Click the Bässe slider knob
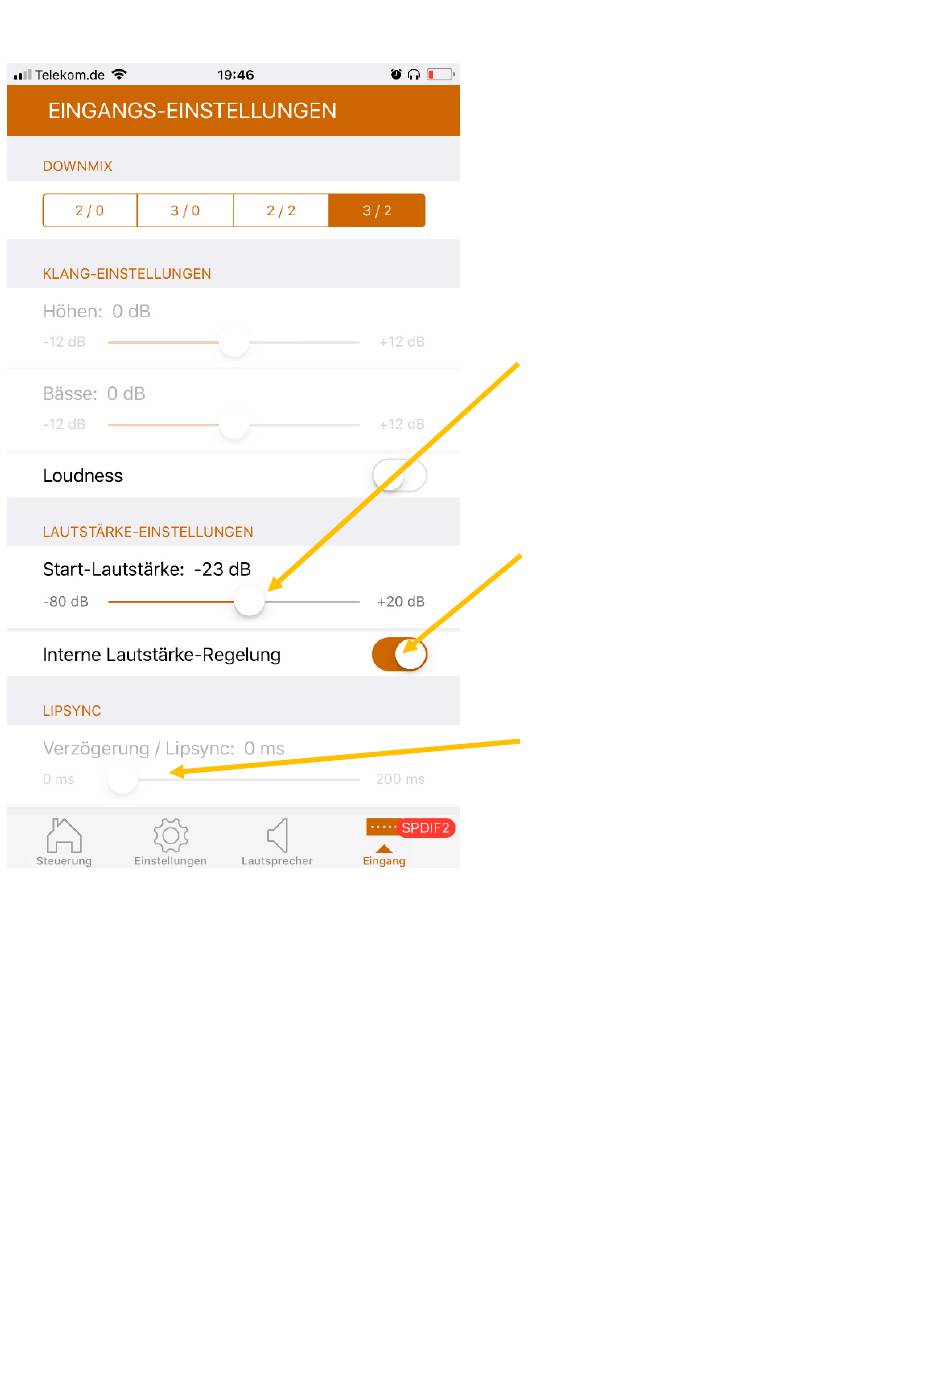This screenshot has width=950, height=1377. click(x=234, y=424)
